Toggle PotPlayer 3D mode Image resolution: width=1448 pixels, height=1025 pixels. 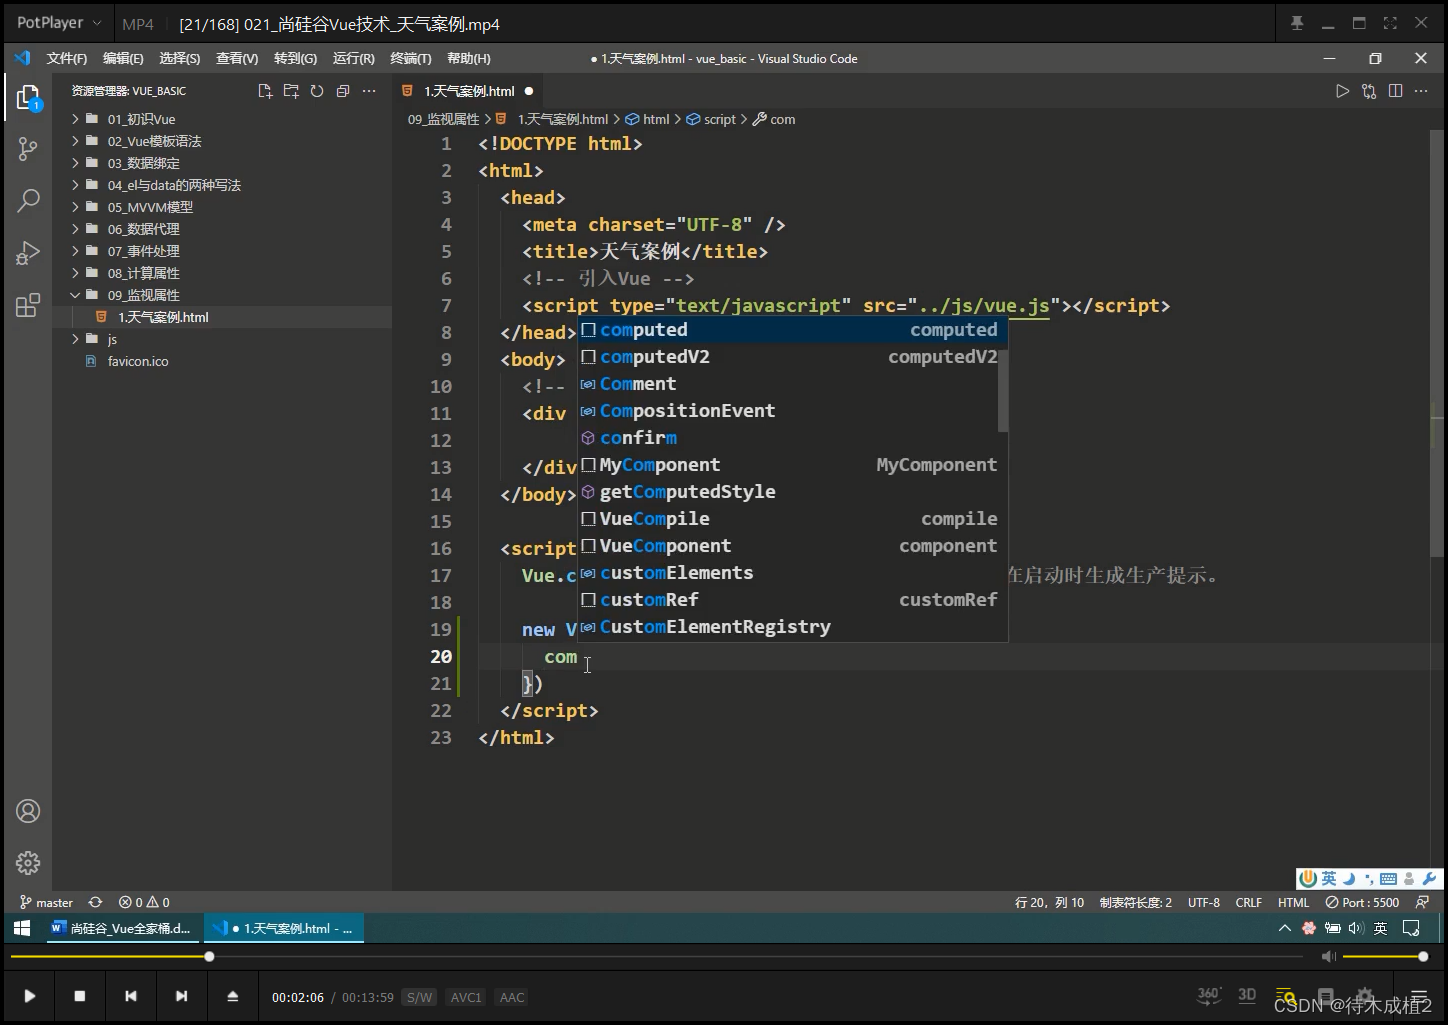tap(1247, 995)
